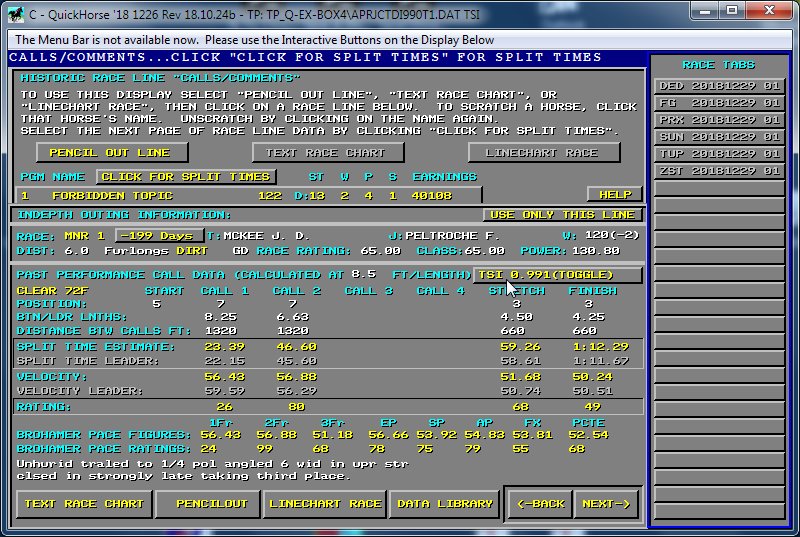Click the earnings value 40108

click(432, 195)
